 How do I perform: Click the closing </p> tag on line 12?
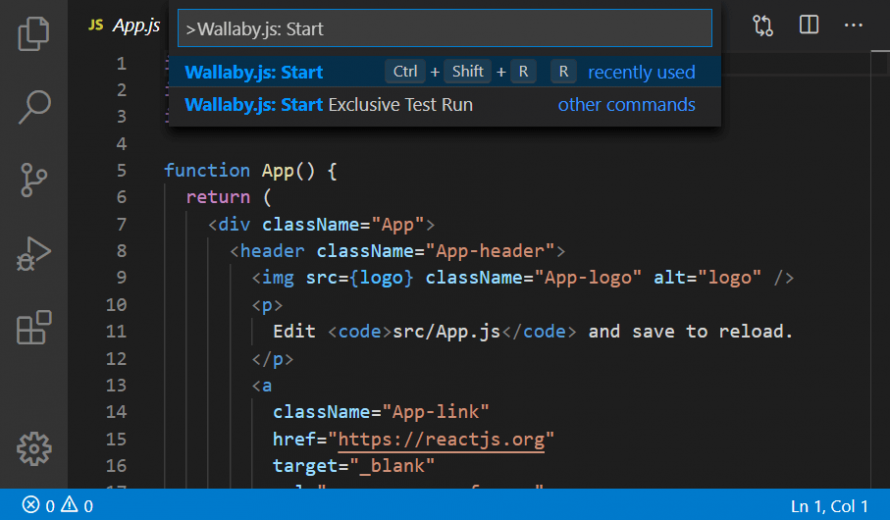(272, 359)
